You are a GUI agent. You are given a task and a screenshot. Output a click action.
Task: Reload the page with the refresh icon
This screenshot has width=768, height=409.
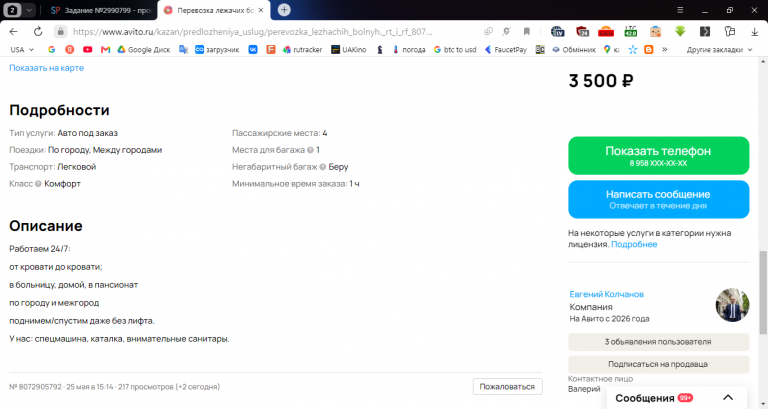point(38,31)
